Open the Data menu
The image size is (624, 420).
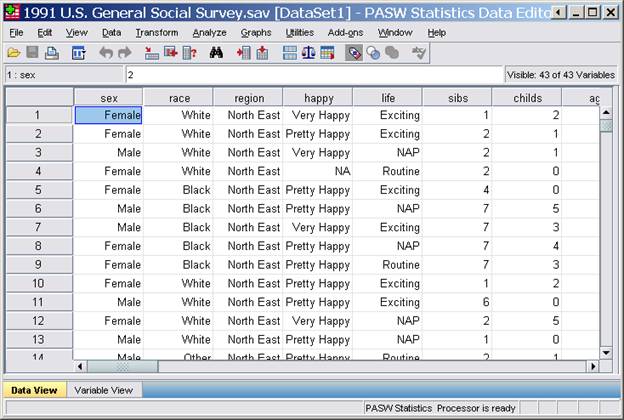(111, 33)
